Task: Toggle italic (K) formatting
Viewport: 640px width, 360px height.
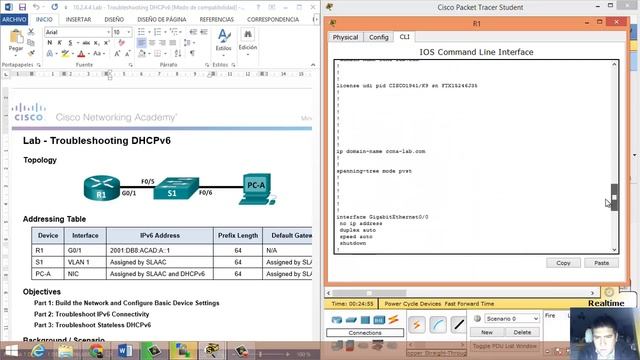Action: 60,42
